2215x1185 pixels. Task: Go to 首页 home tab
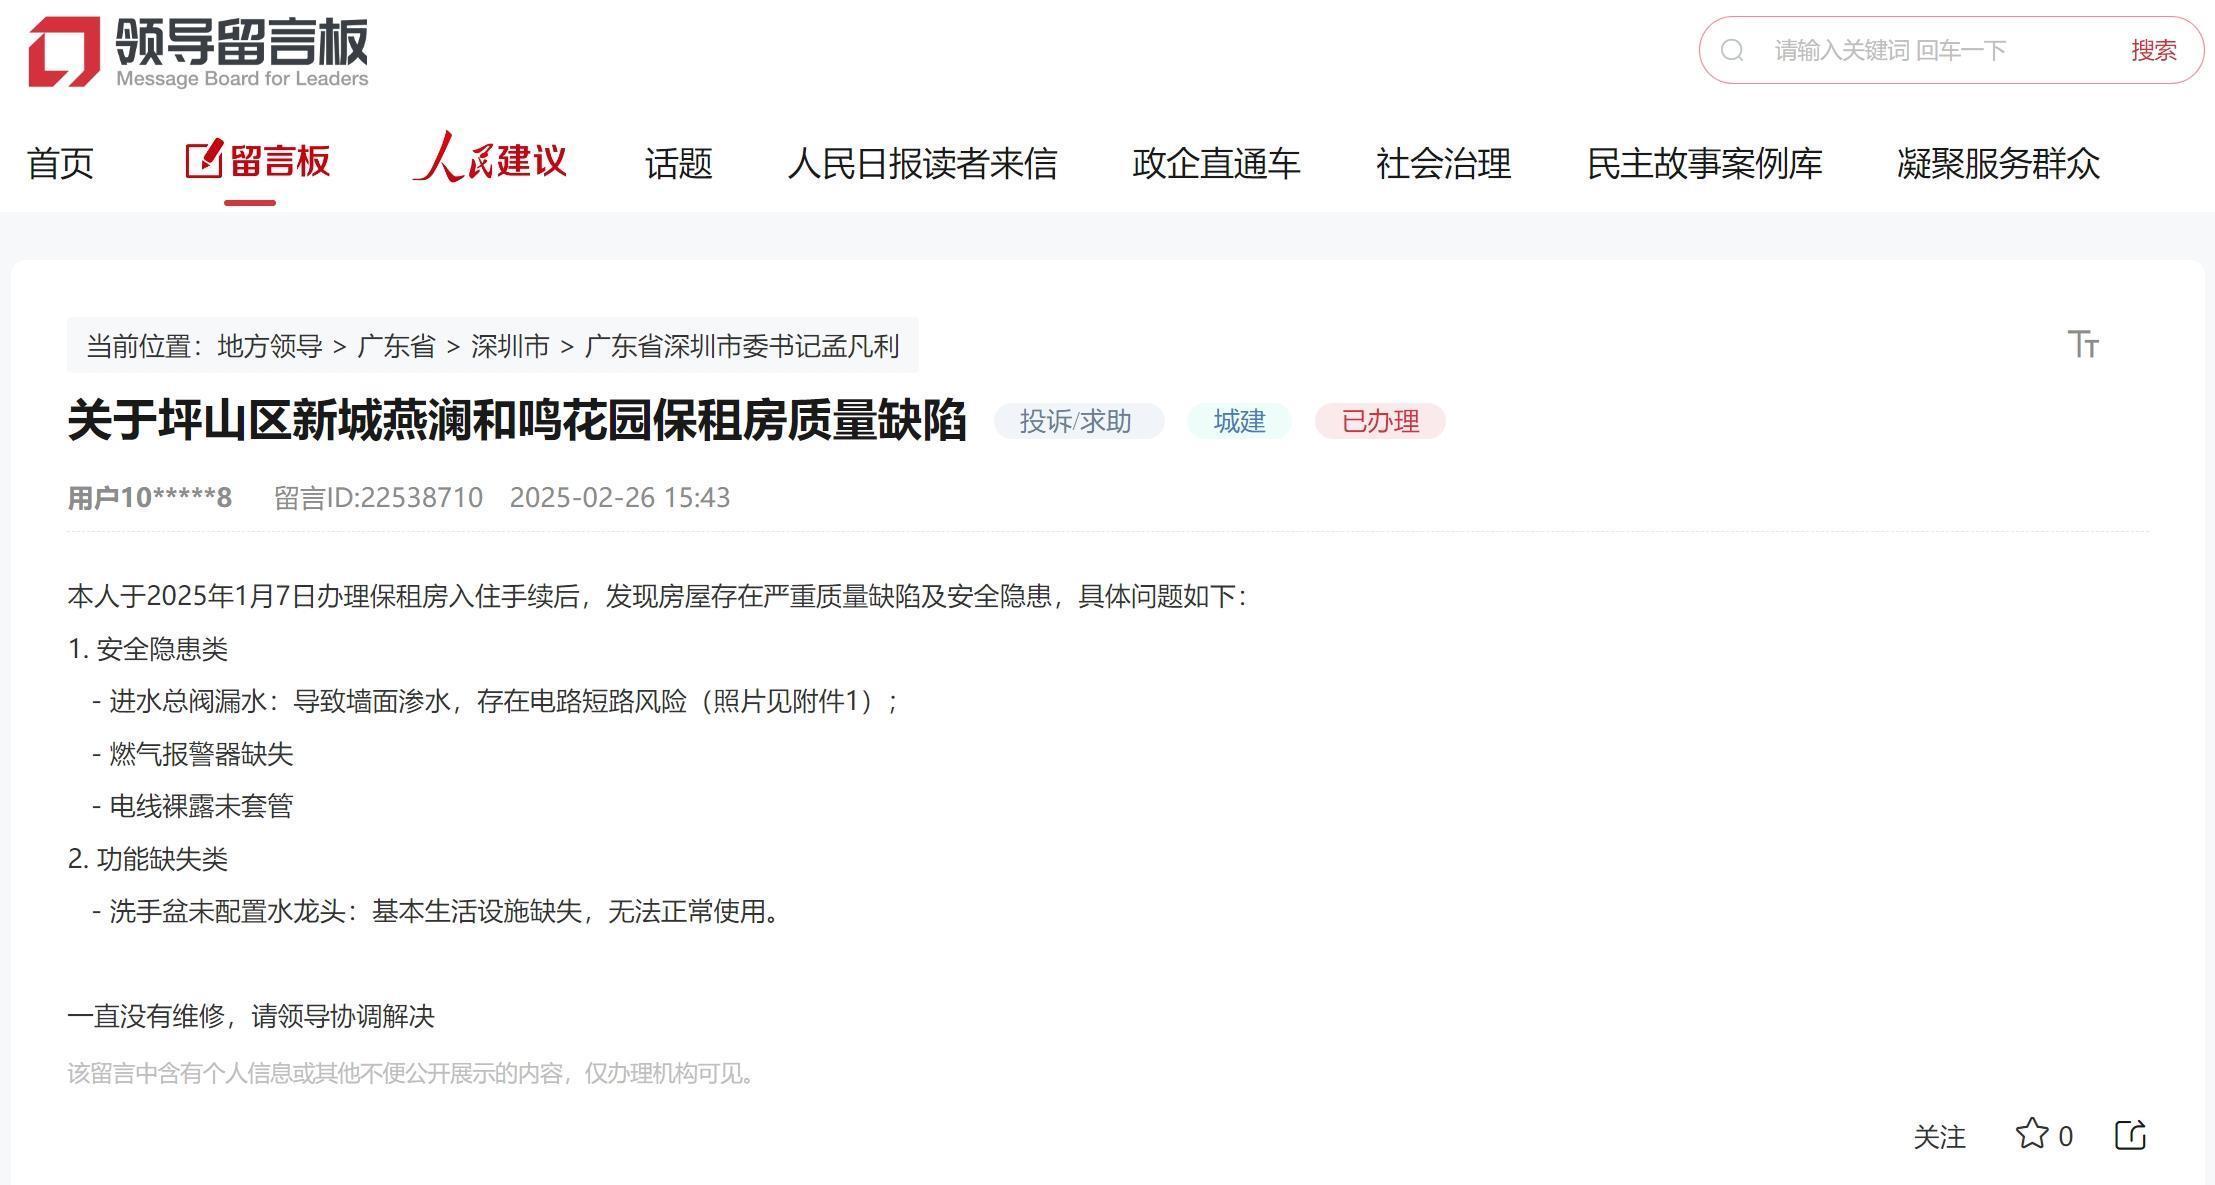tap(60, 163)
